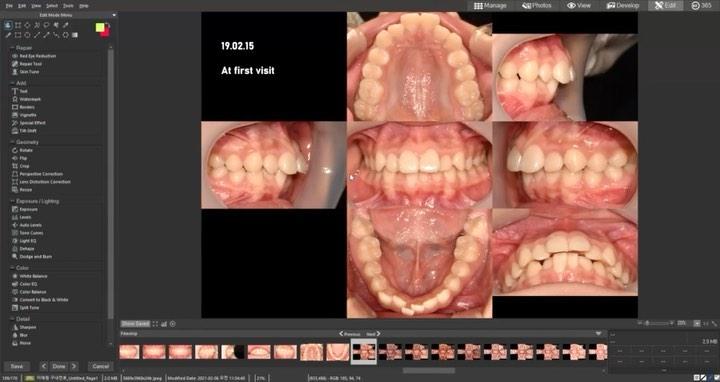The height and width of the screenshot is (382, 720).
Task: Open the Color Balance tool
Action: [28, 292]
